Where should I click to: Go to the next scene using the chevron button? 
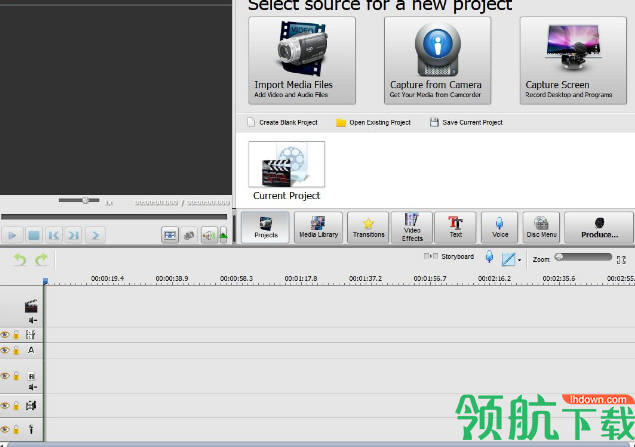coord(96,235)
